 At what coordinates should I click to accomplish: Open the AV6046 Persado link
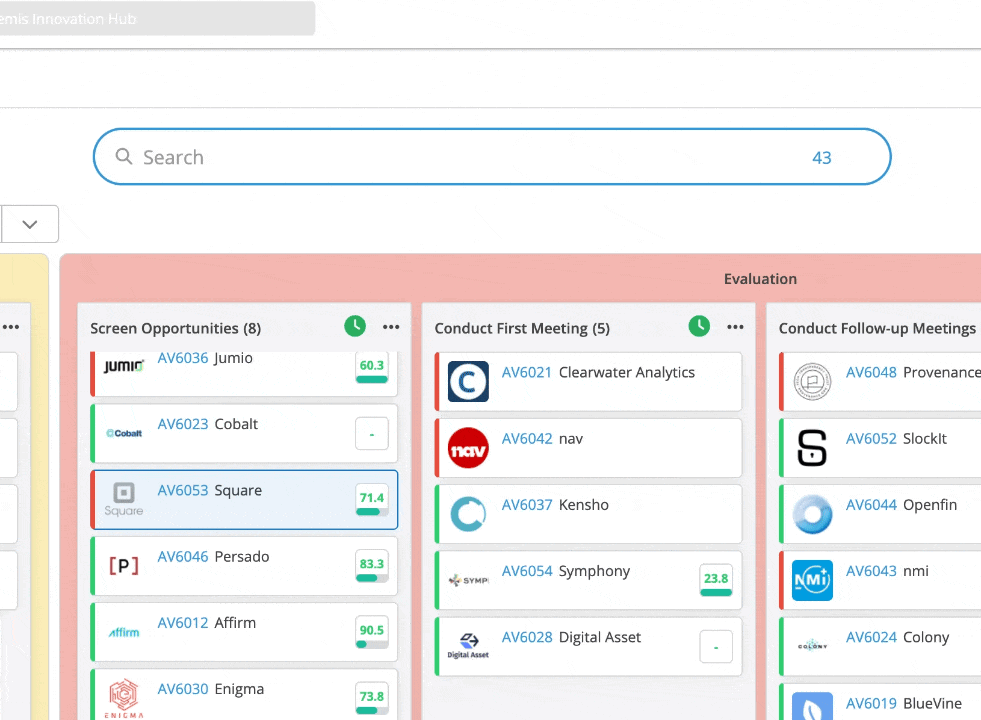tap(183, 557)
